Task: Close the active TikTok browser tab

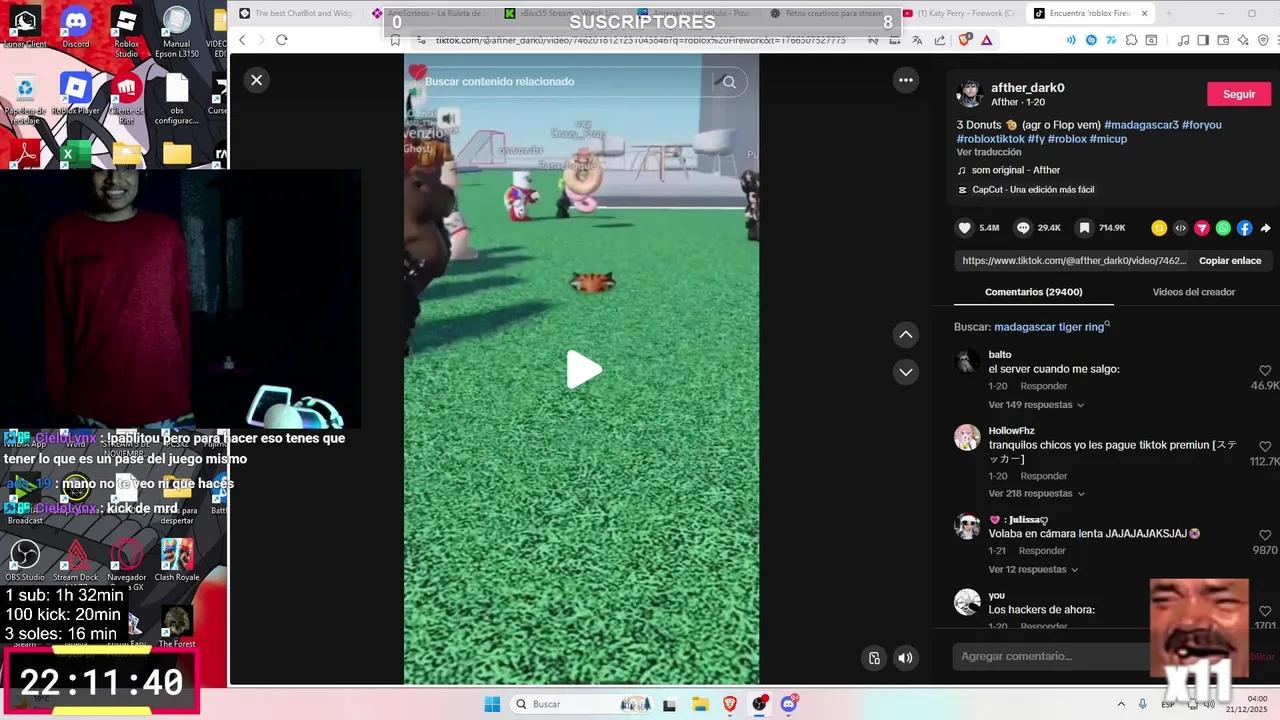Action: click(x=1144, y=14)
